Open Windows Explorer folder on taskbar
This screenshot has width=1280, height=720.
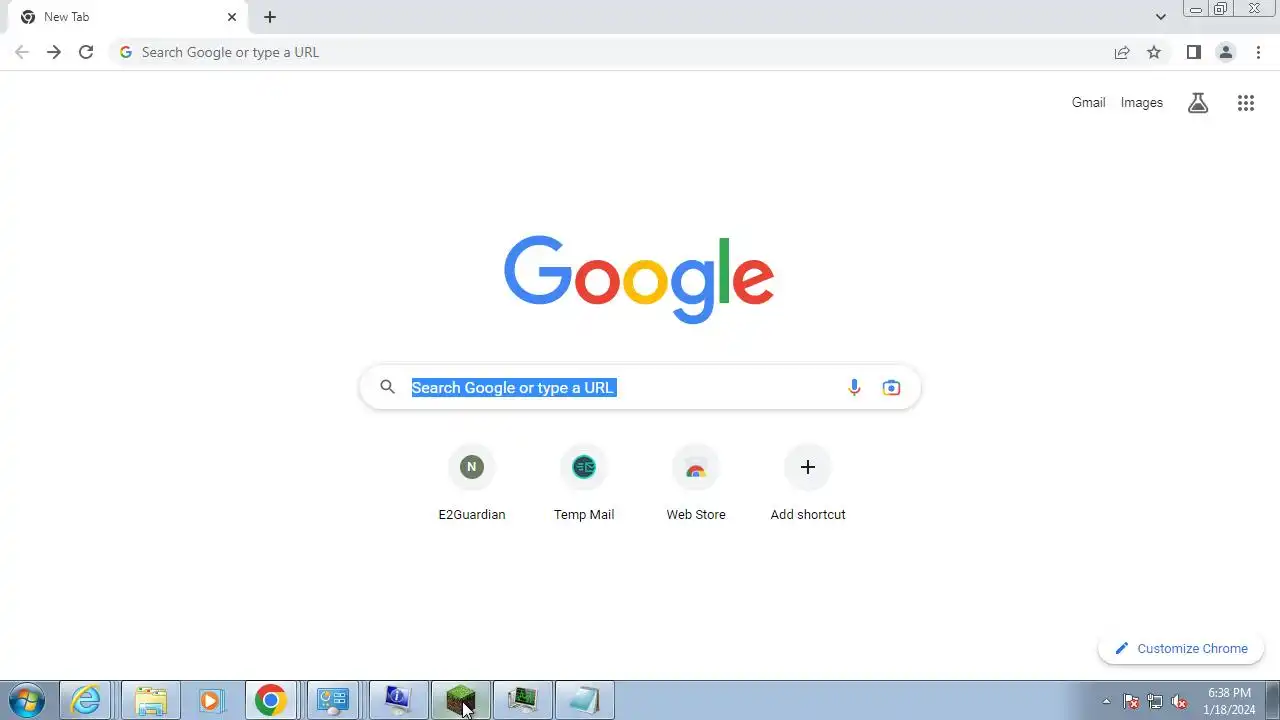click(x=151, y=700)
